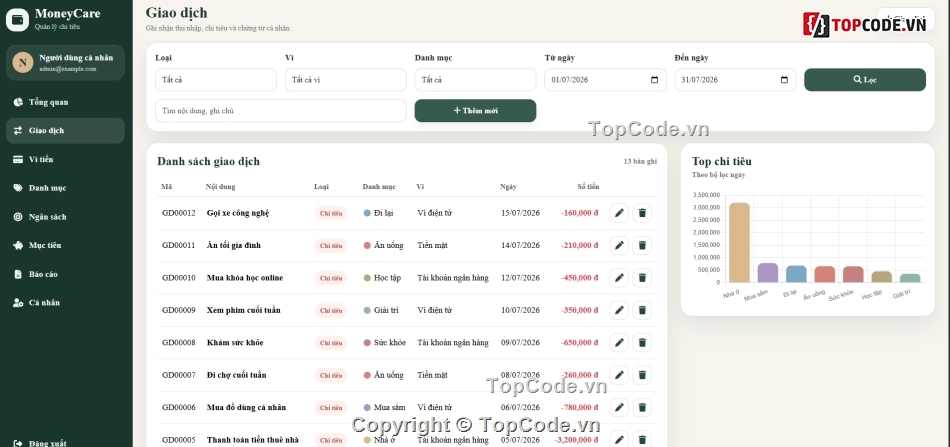
Task: Open the Danh mục filter dropdown
Action: click(x=475, y=80)
